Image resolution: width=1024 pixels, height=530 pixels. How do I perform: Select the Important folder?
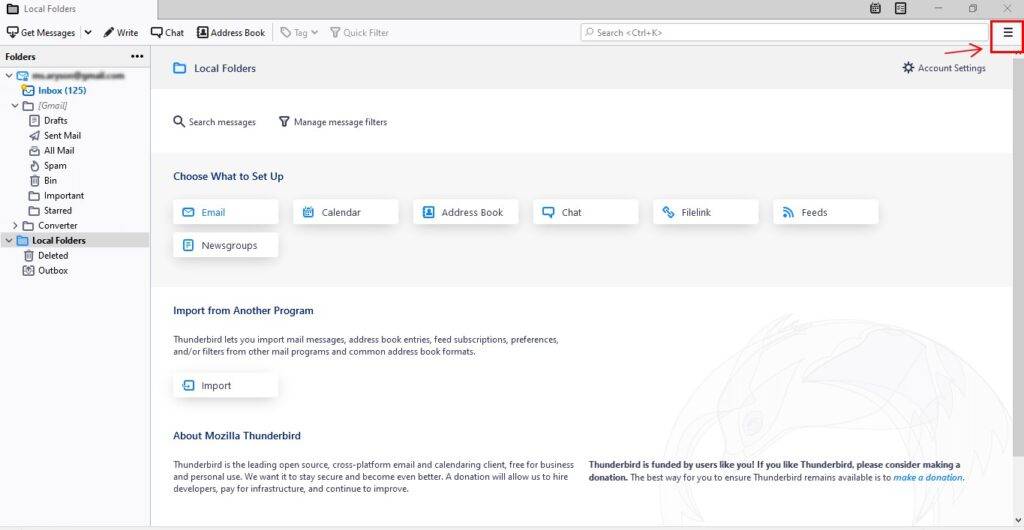click(x=64, y=196)
